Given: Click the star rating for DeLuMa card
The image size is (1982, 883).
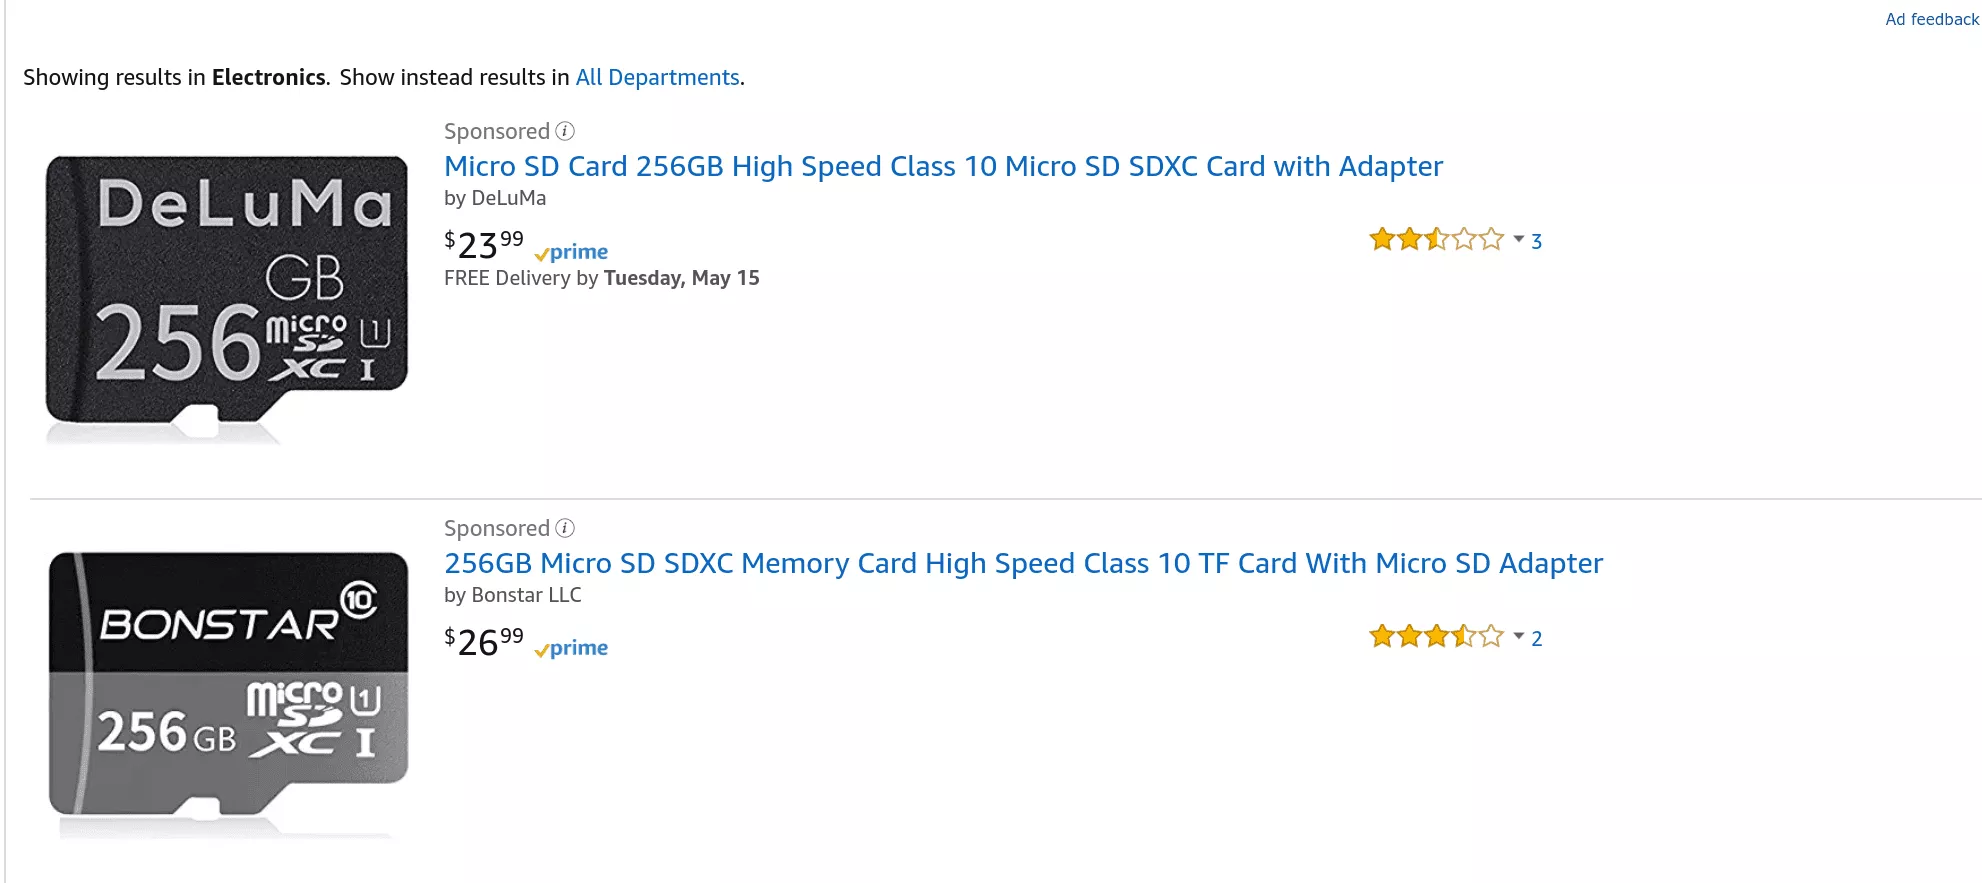Looking at the screenshot, I should pos(1436,240).
